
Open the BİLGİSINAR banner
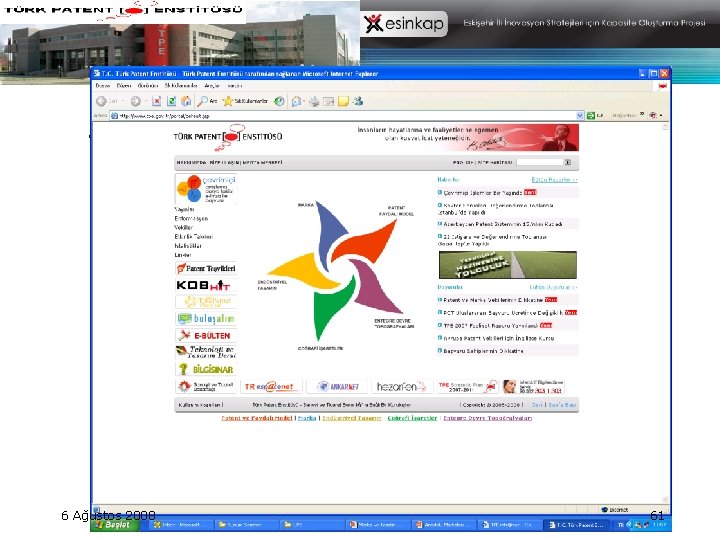click(206, 369)
